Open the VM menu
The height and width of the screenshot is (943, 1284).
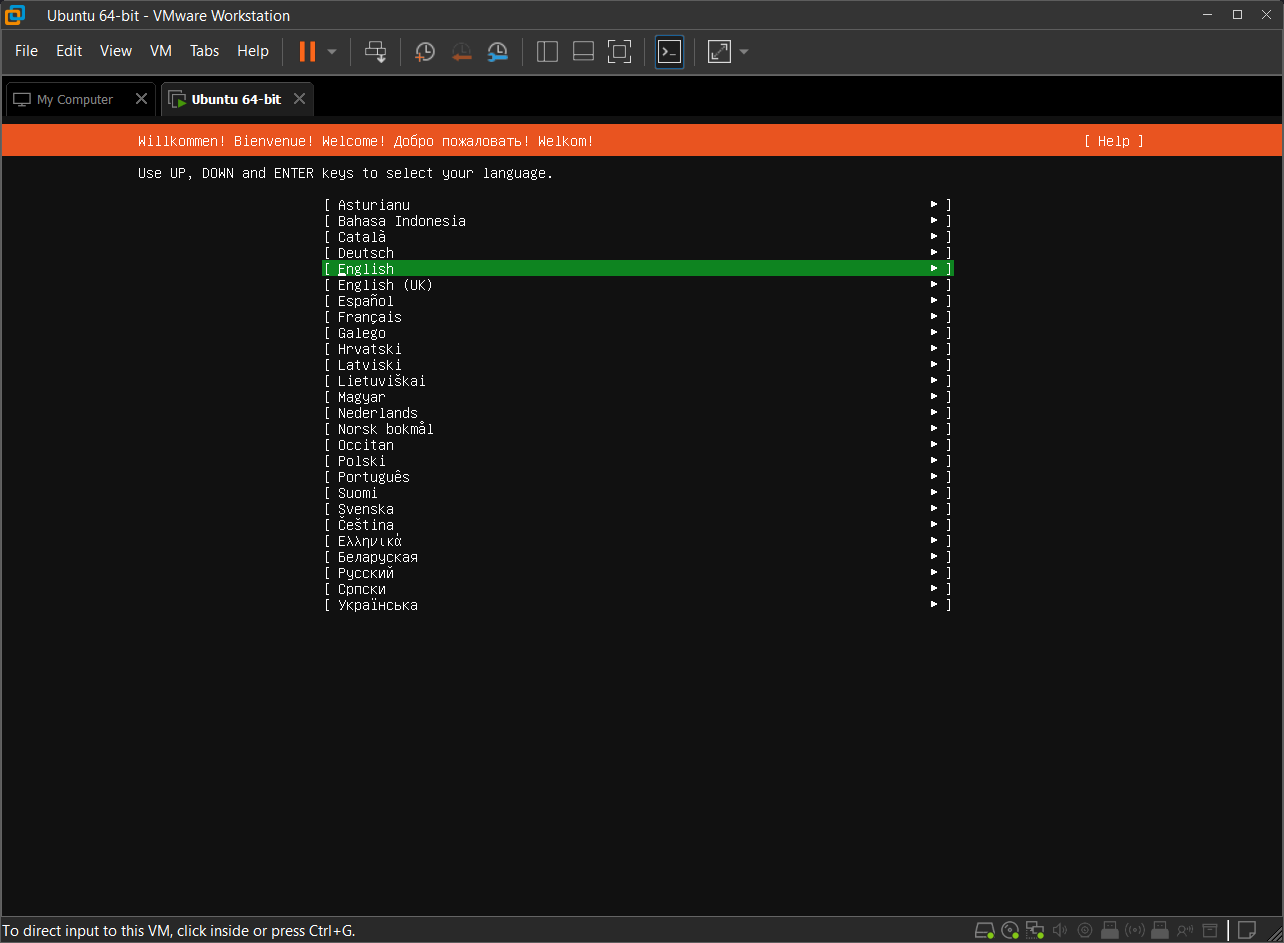coord(161,51)
